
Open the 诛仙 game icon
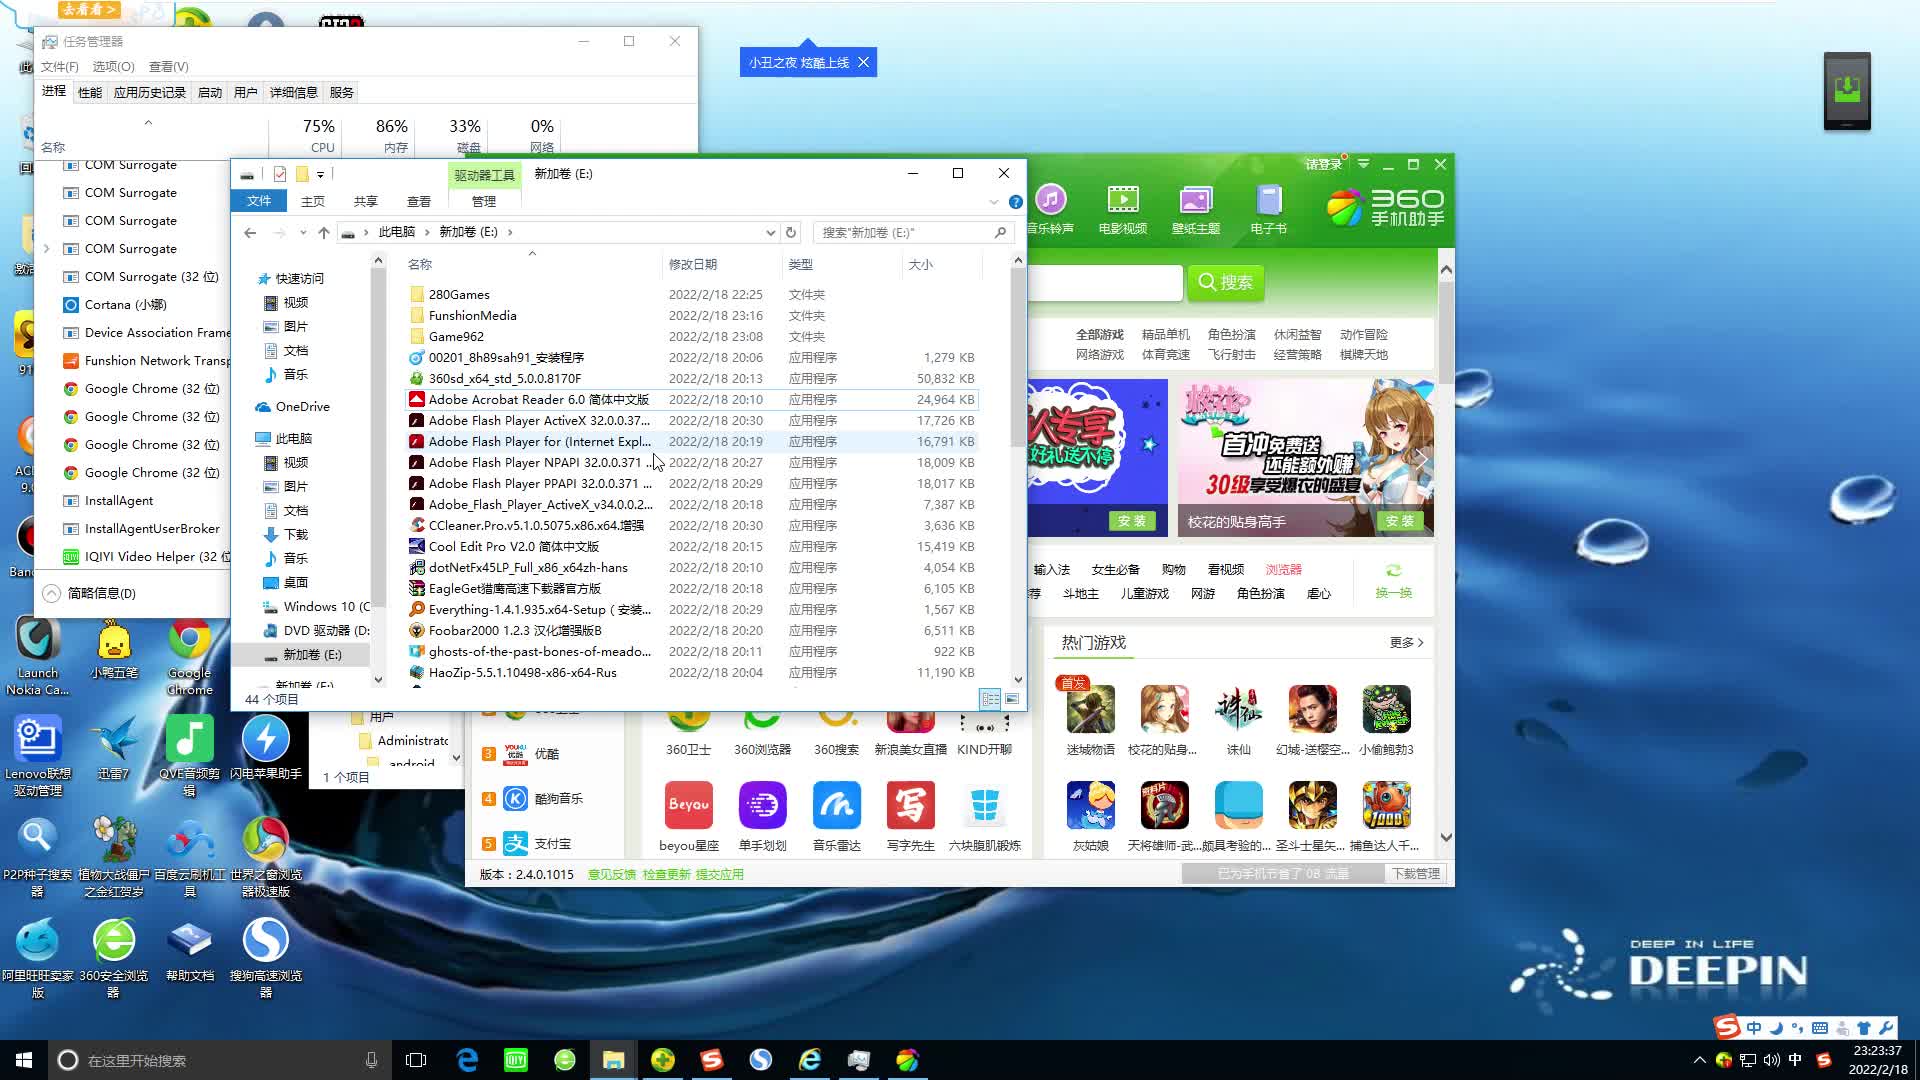pyautogui.click(x=1239, y=709)
